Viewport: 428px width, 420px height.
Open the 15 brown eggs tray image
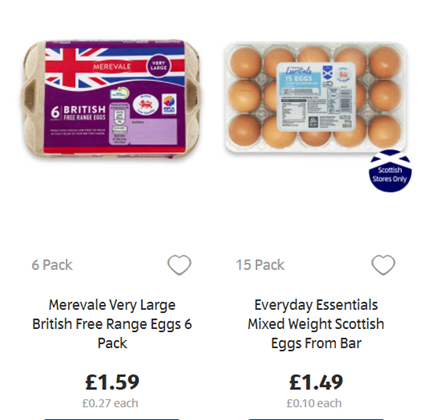pyautogui.click(x=315, y=98)
